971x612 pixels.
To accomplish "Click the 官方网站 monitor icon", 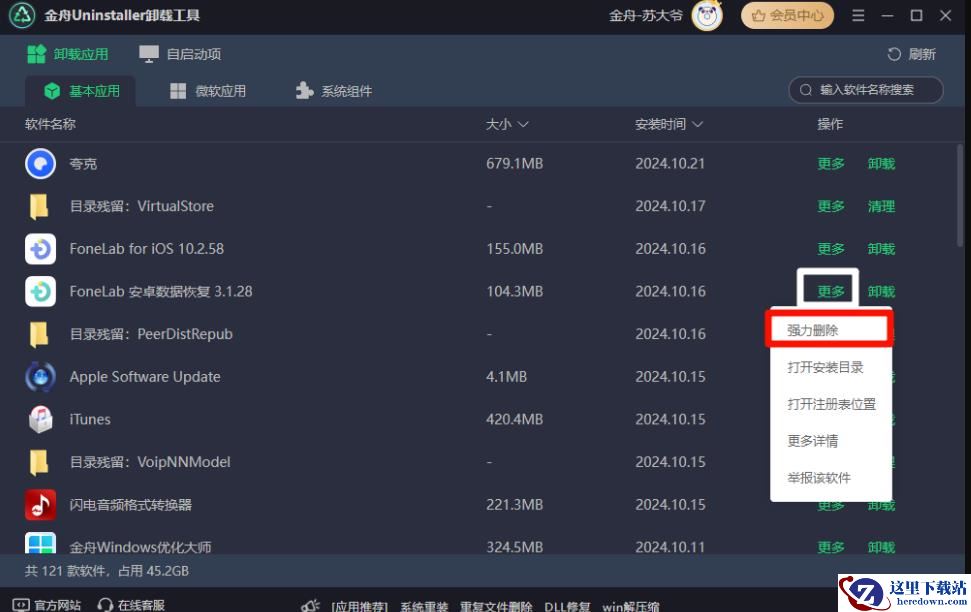I will (x=21, y=605).
